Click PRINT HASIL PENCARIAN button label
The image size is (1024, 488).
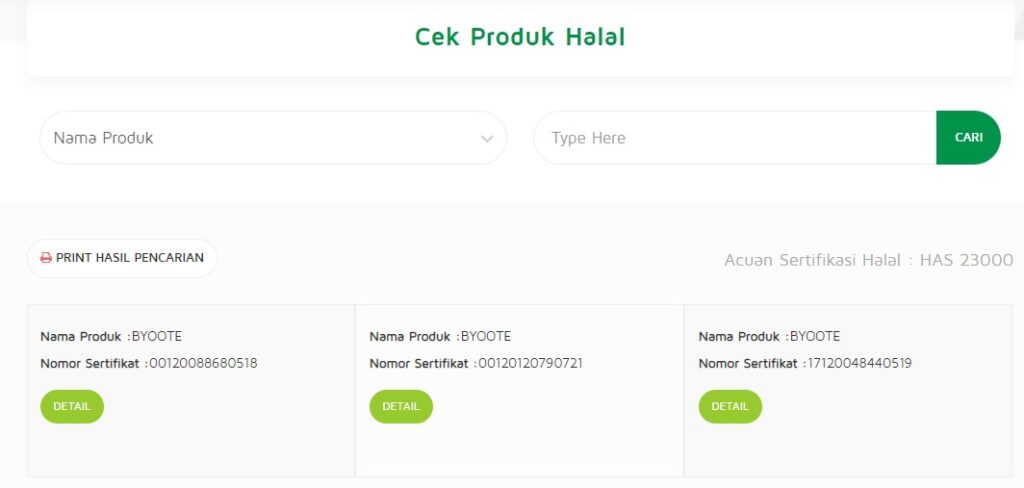coord(130,257)
